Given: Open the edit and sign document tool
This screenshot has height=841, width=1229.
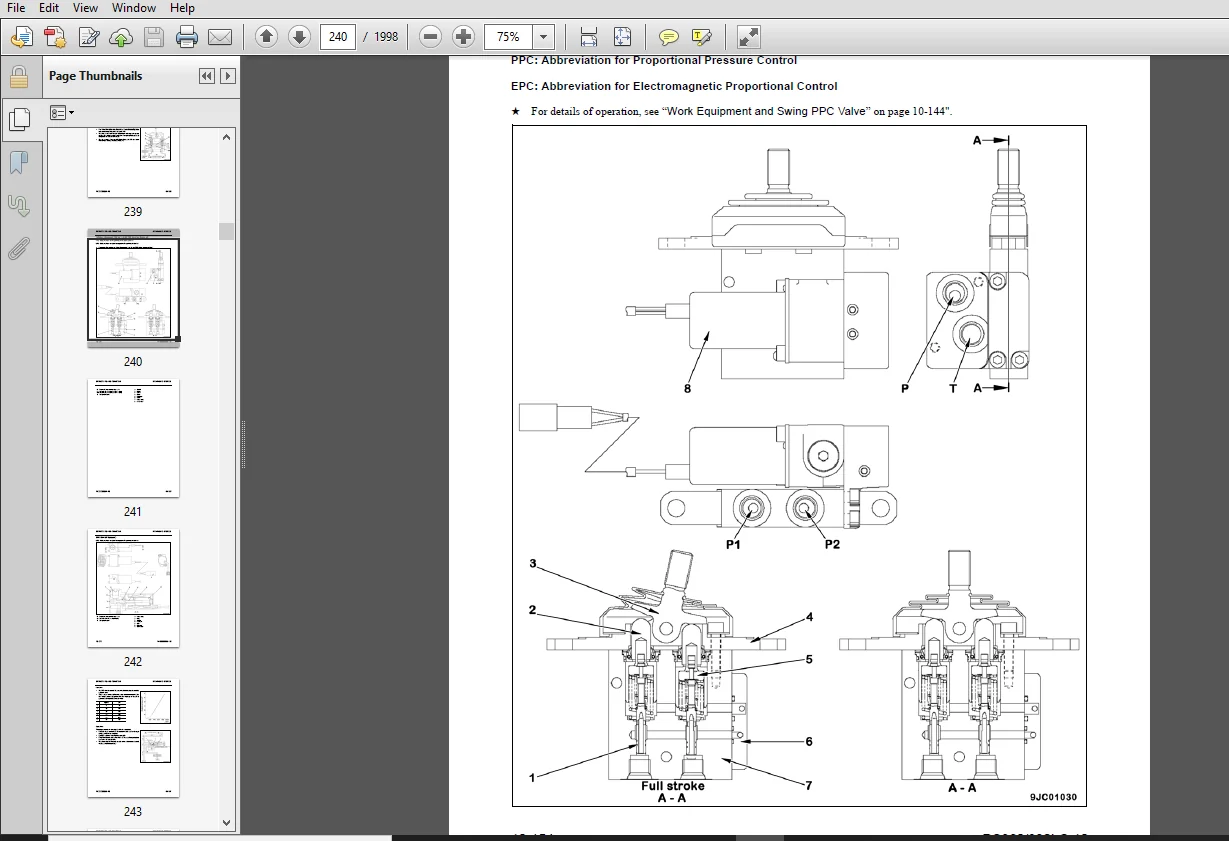Looking at the screenshot, I should (x=88, y=37).
